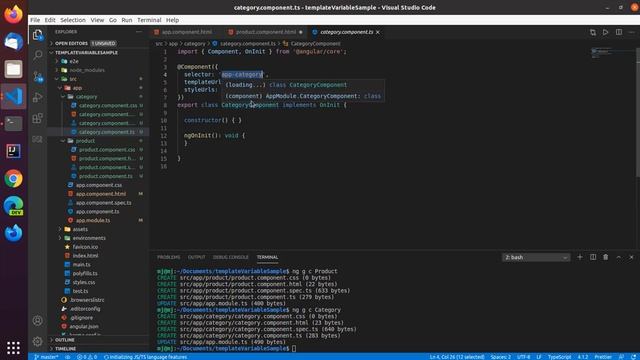
Task: Open Files manager from the dock
Action: pyautogui.click(x=13, y=69)
